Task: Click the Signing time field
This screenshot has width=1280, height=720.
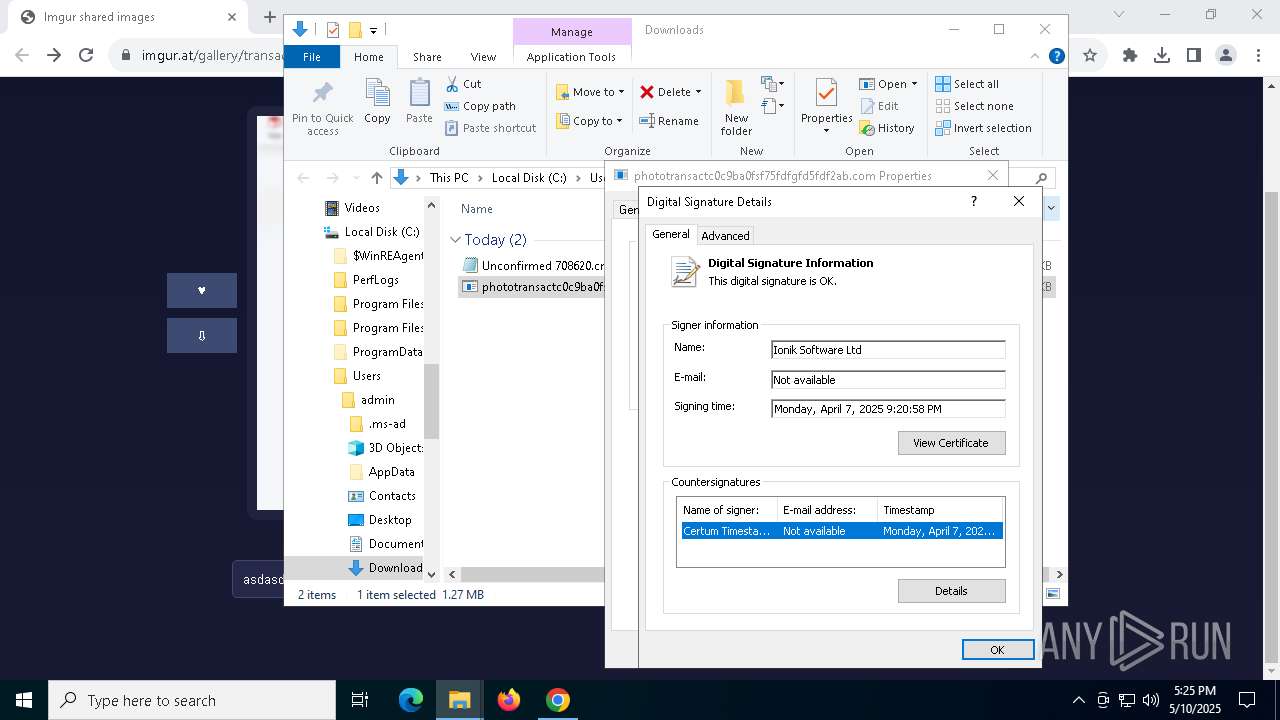Action: (x=888, y=408)
